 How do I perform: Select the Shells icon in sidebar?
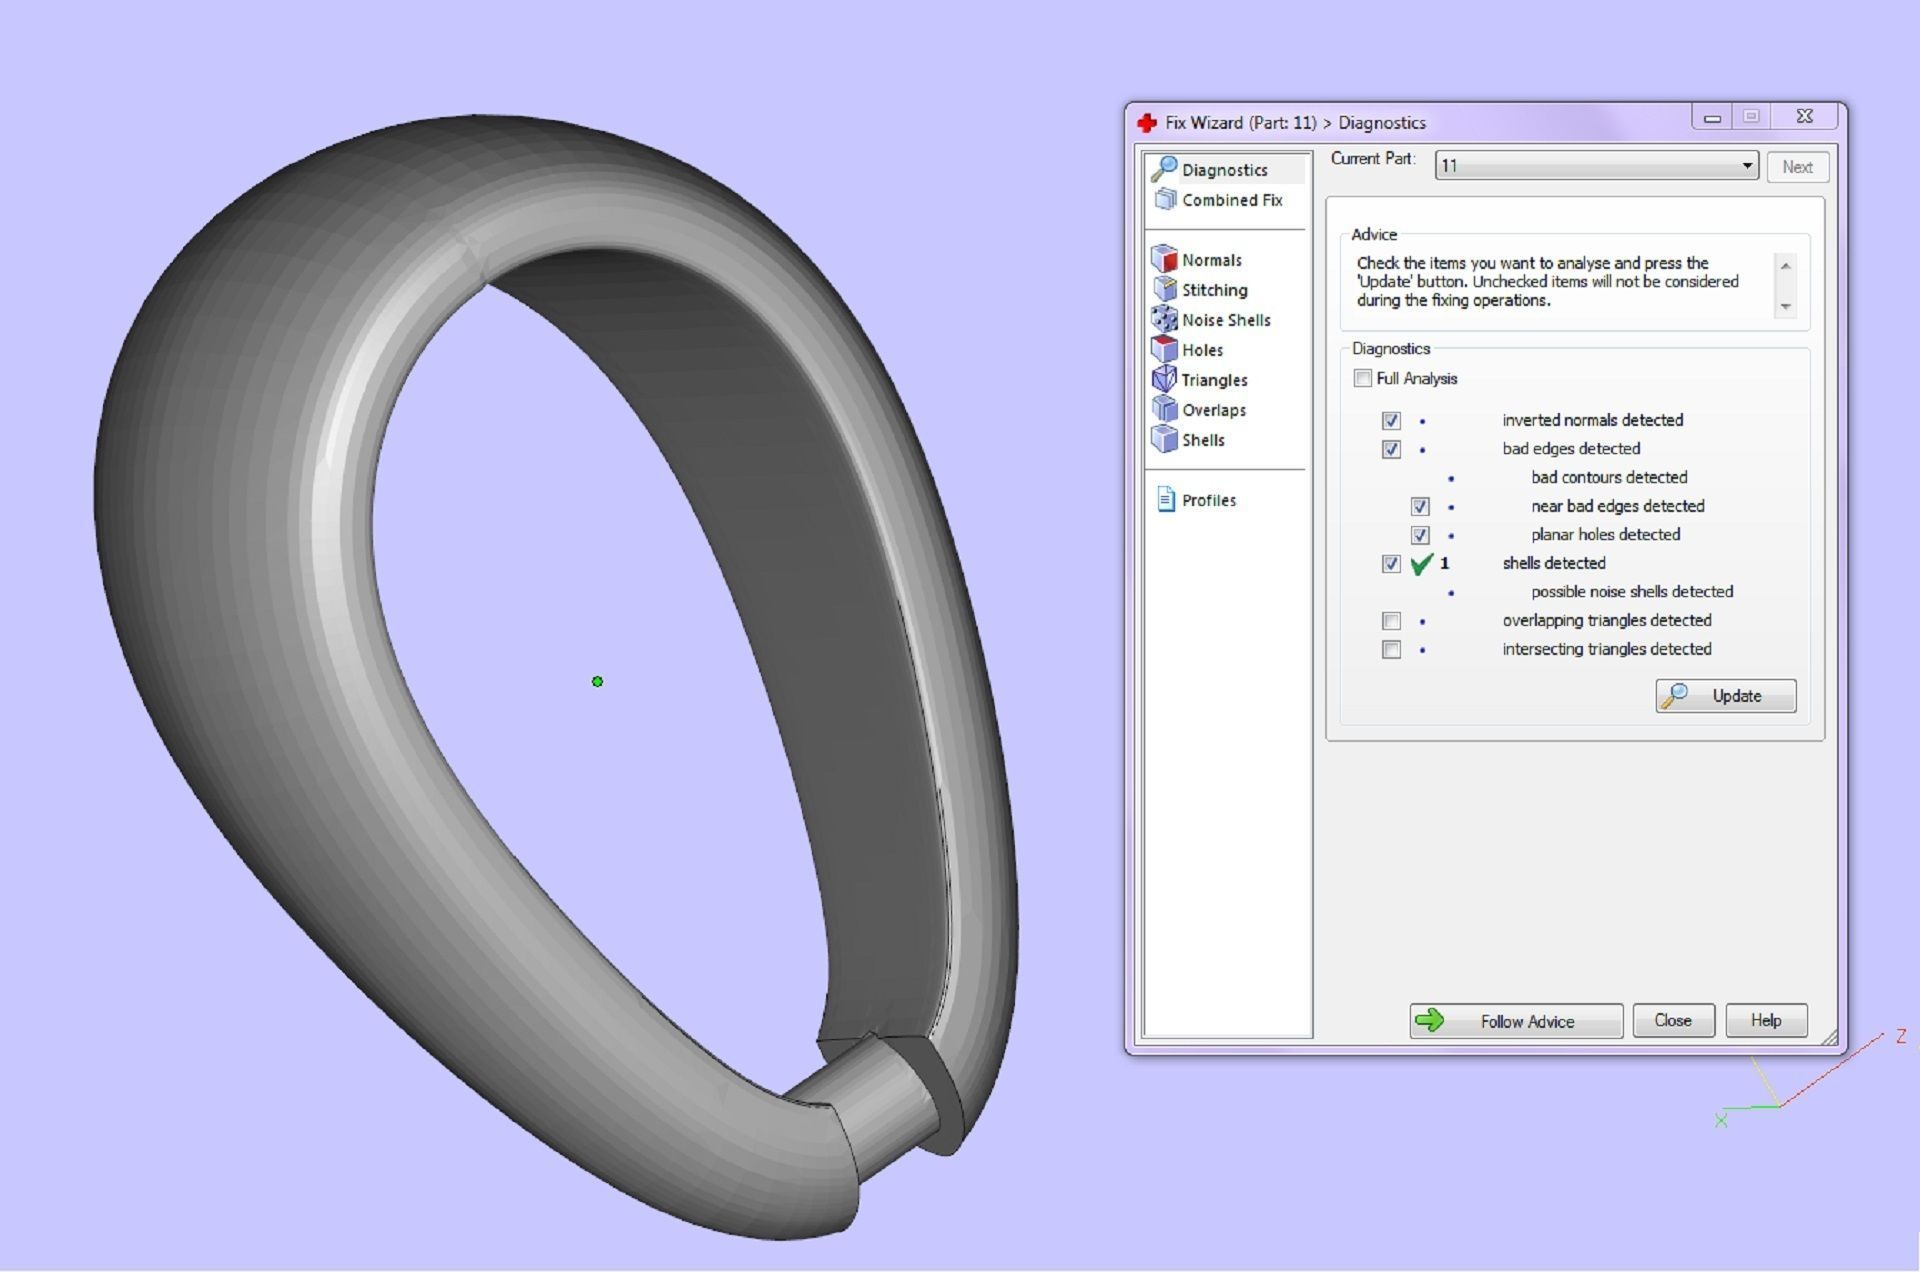click(x=1164, y=439)
